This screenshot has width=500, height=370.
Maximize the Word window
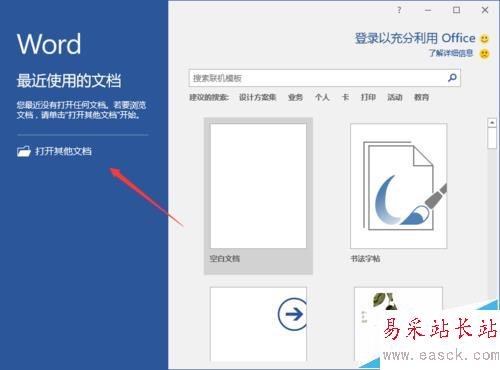pyautogui.click(x=456, y=10)
